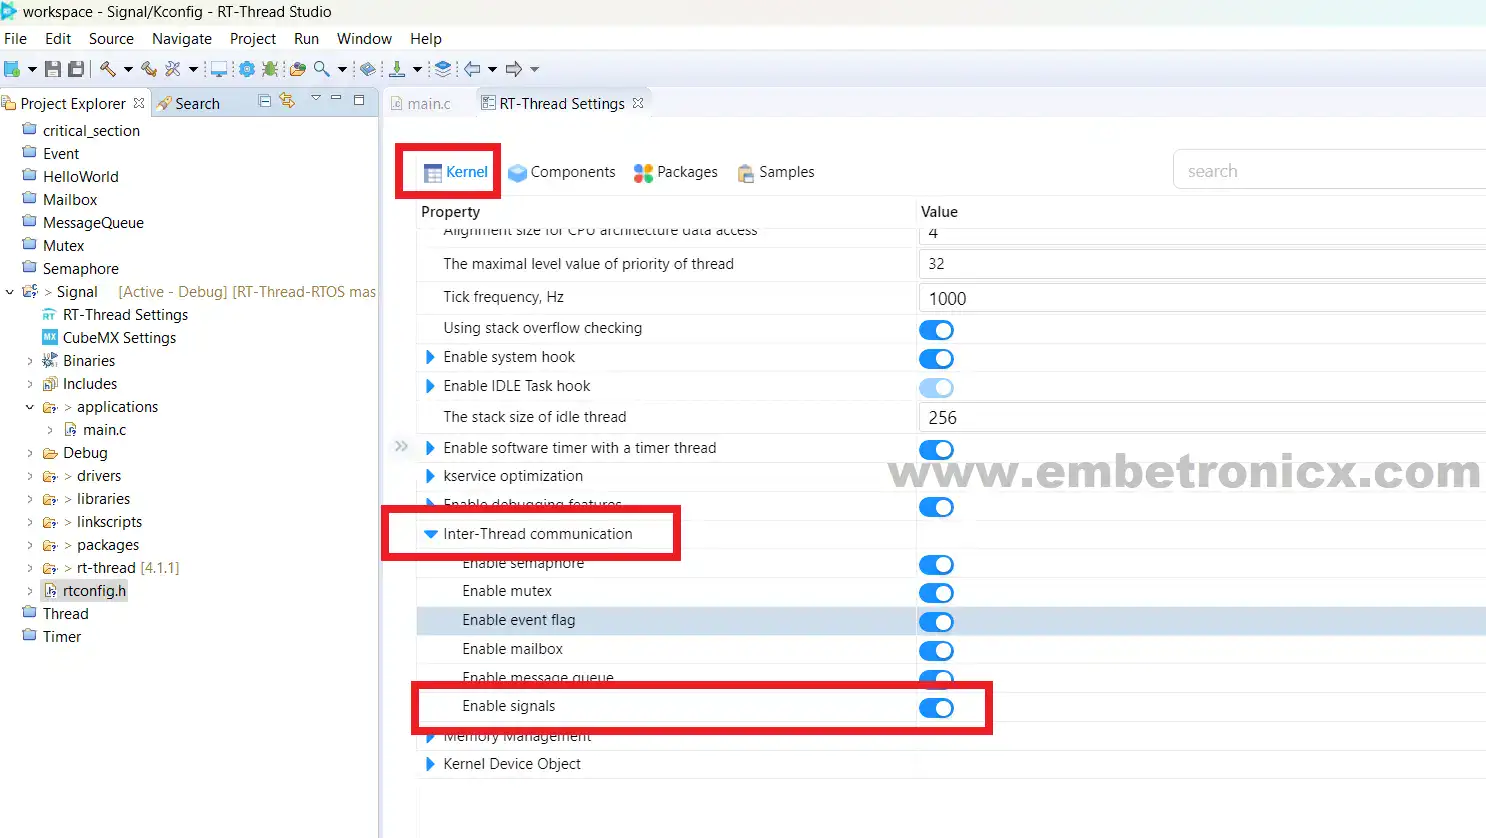This screenshot has width=1486, height=838.
Task: Click the Back arrow navigation icon
Action: 473,69
